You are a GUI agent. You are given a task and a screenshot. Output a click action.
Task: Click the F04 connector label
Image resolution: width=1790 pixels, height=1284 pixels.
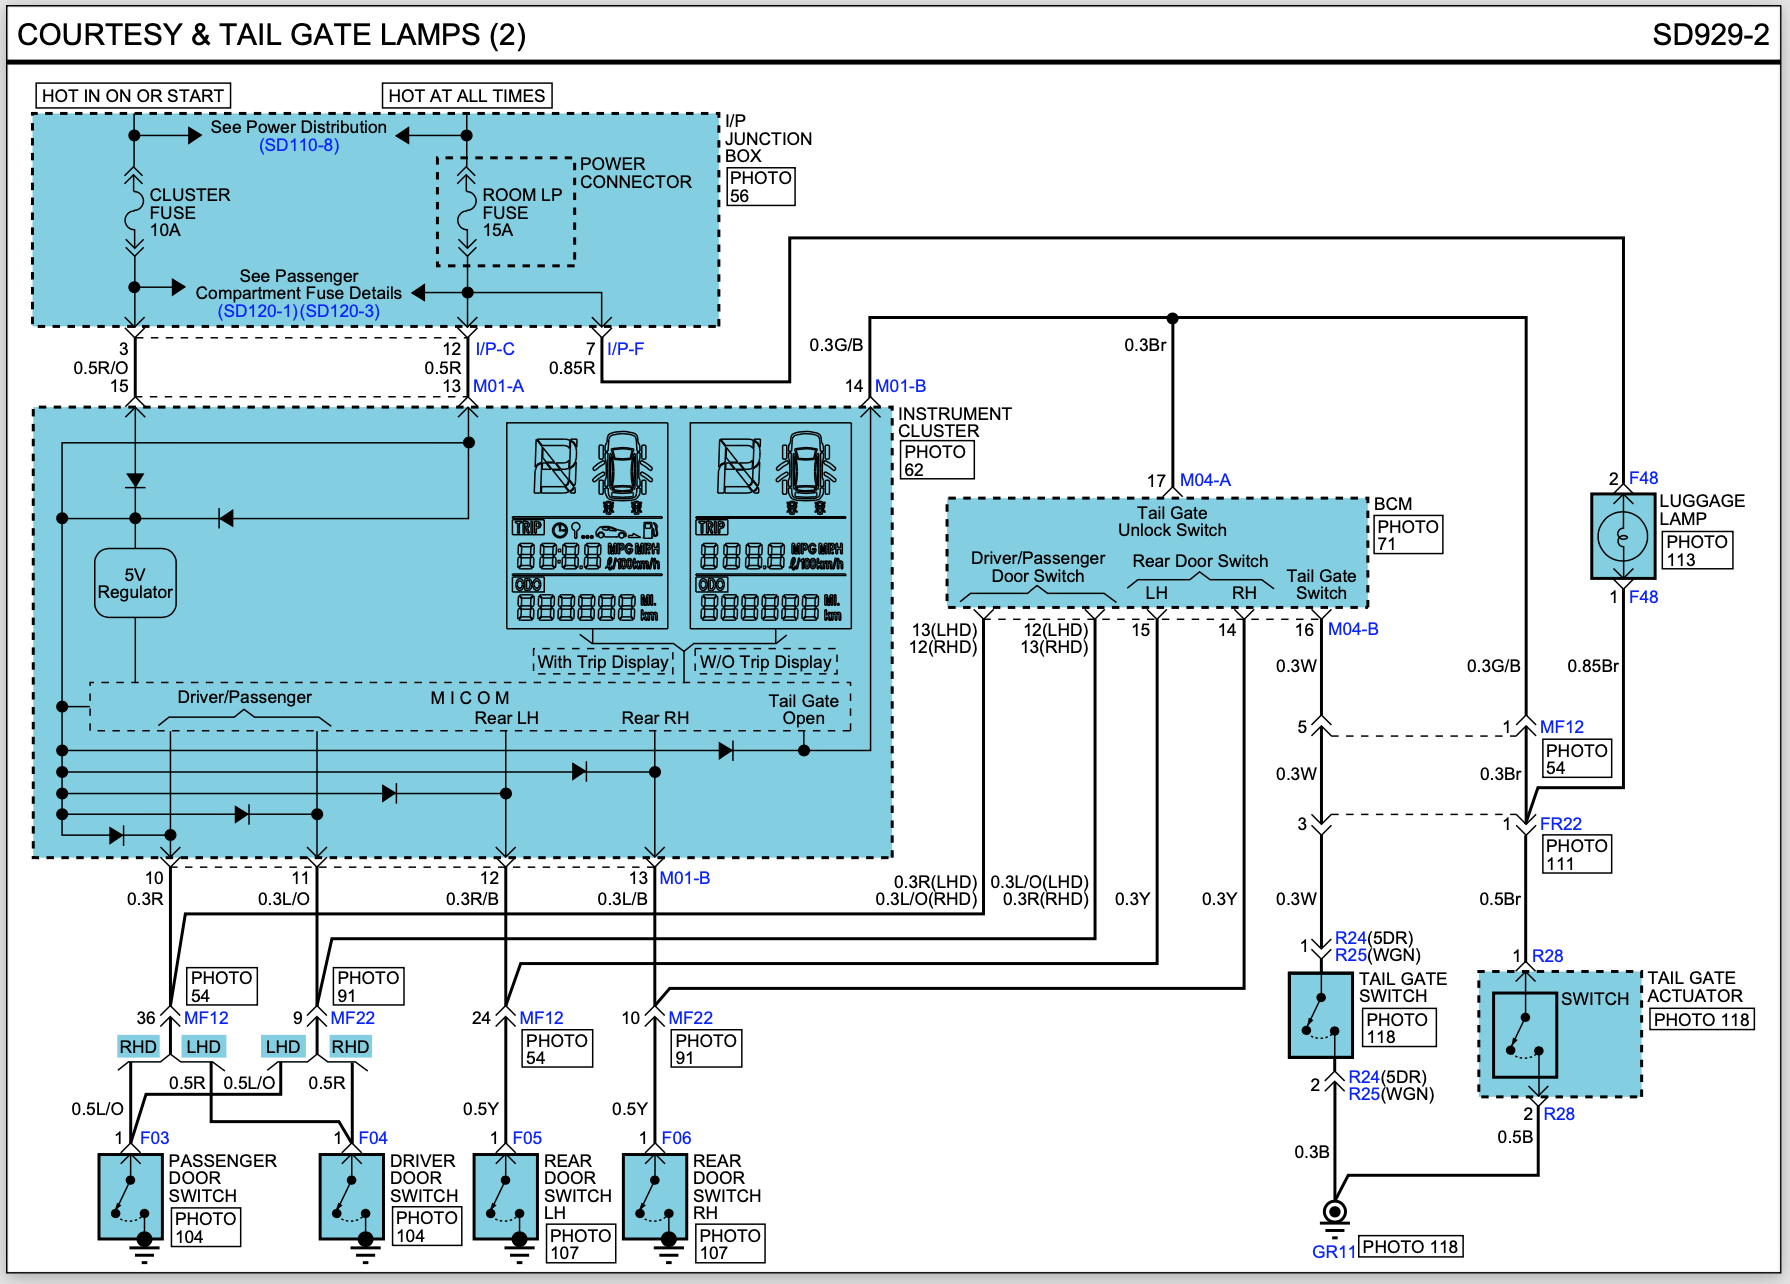tap(373, 1138)
